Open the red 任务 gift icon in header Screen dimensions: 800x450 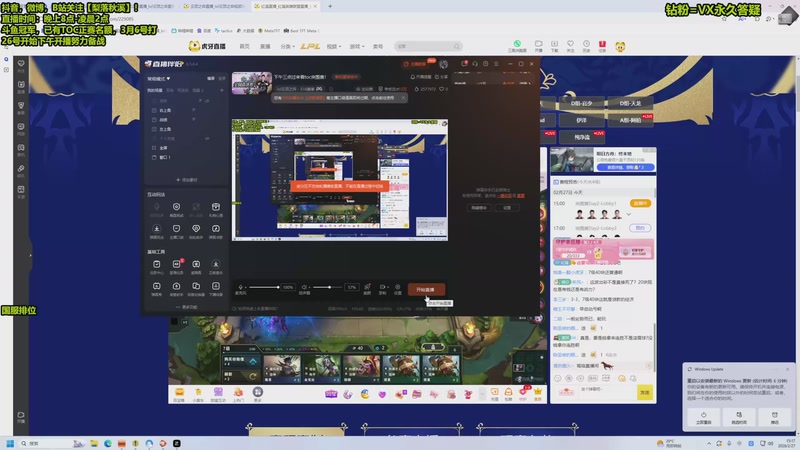tap(602, 46)
